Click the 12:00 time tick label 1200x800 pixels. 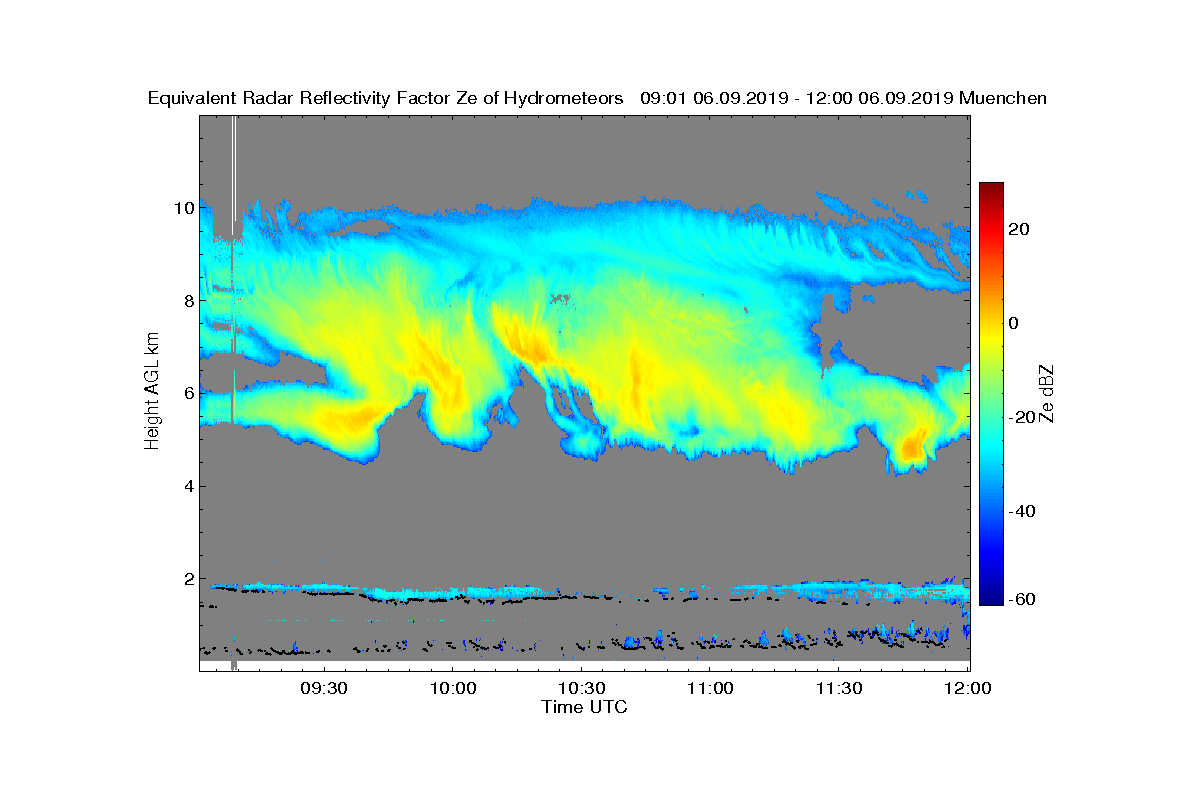(x=968, y=688)
